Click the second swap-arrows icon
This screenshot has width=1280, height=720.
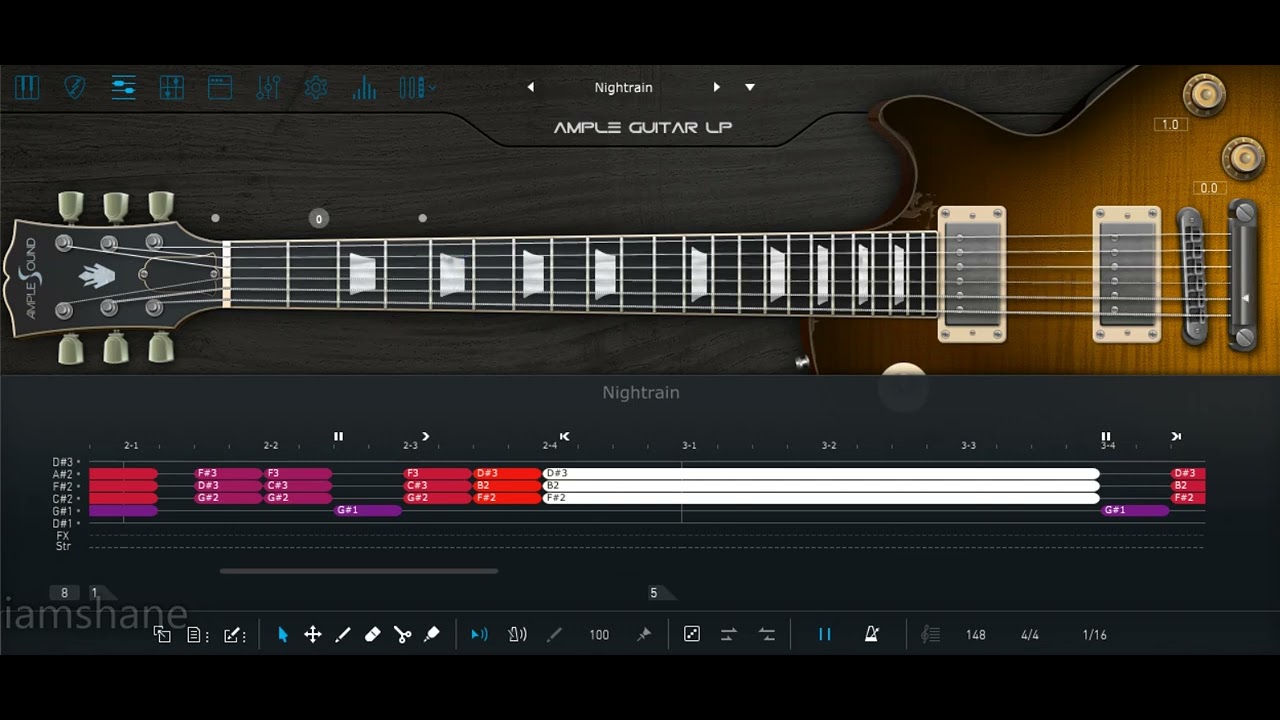pos(767,634)
